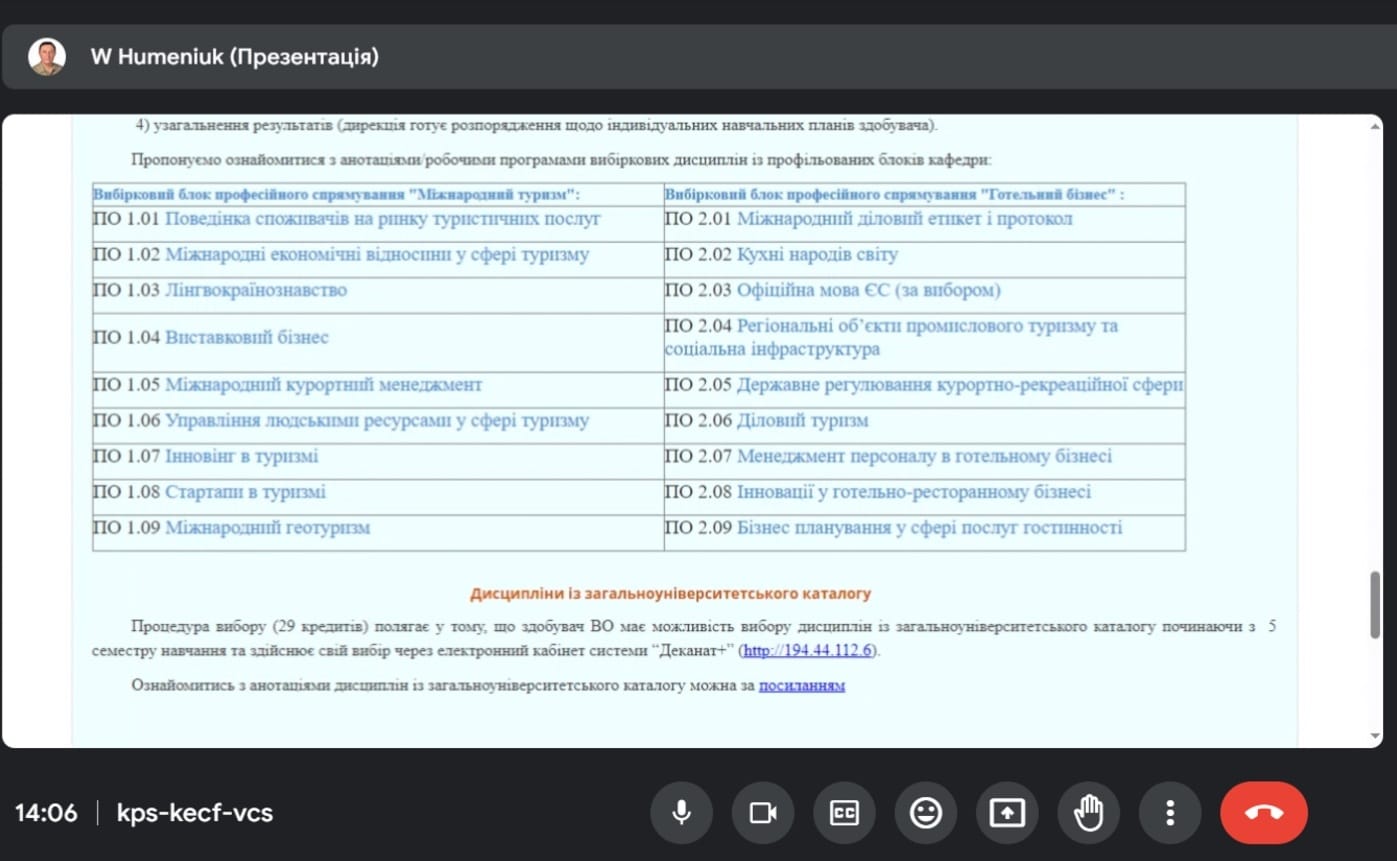Open the 'посиланням' catalog link

pyautogui.click(x=801, y=686)
